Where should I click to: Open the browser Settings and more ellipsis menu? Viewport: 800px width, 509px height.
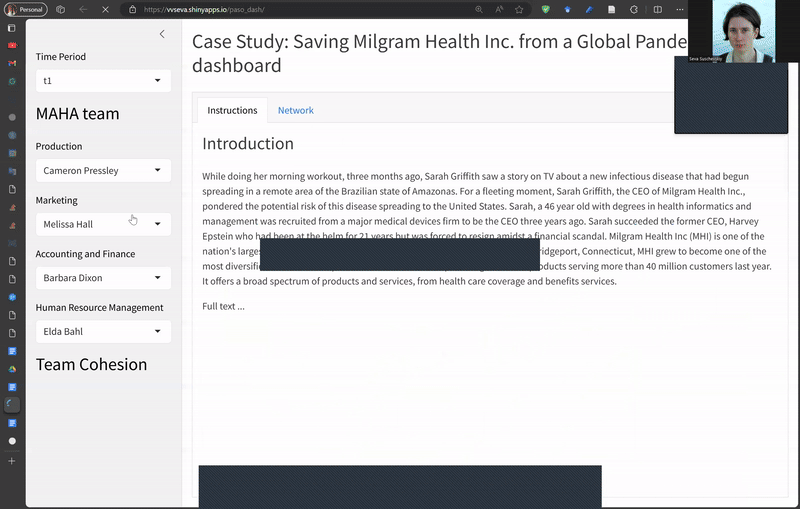pyautogui.click(x=680, y=9)
